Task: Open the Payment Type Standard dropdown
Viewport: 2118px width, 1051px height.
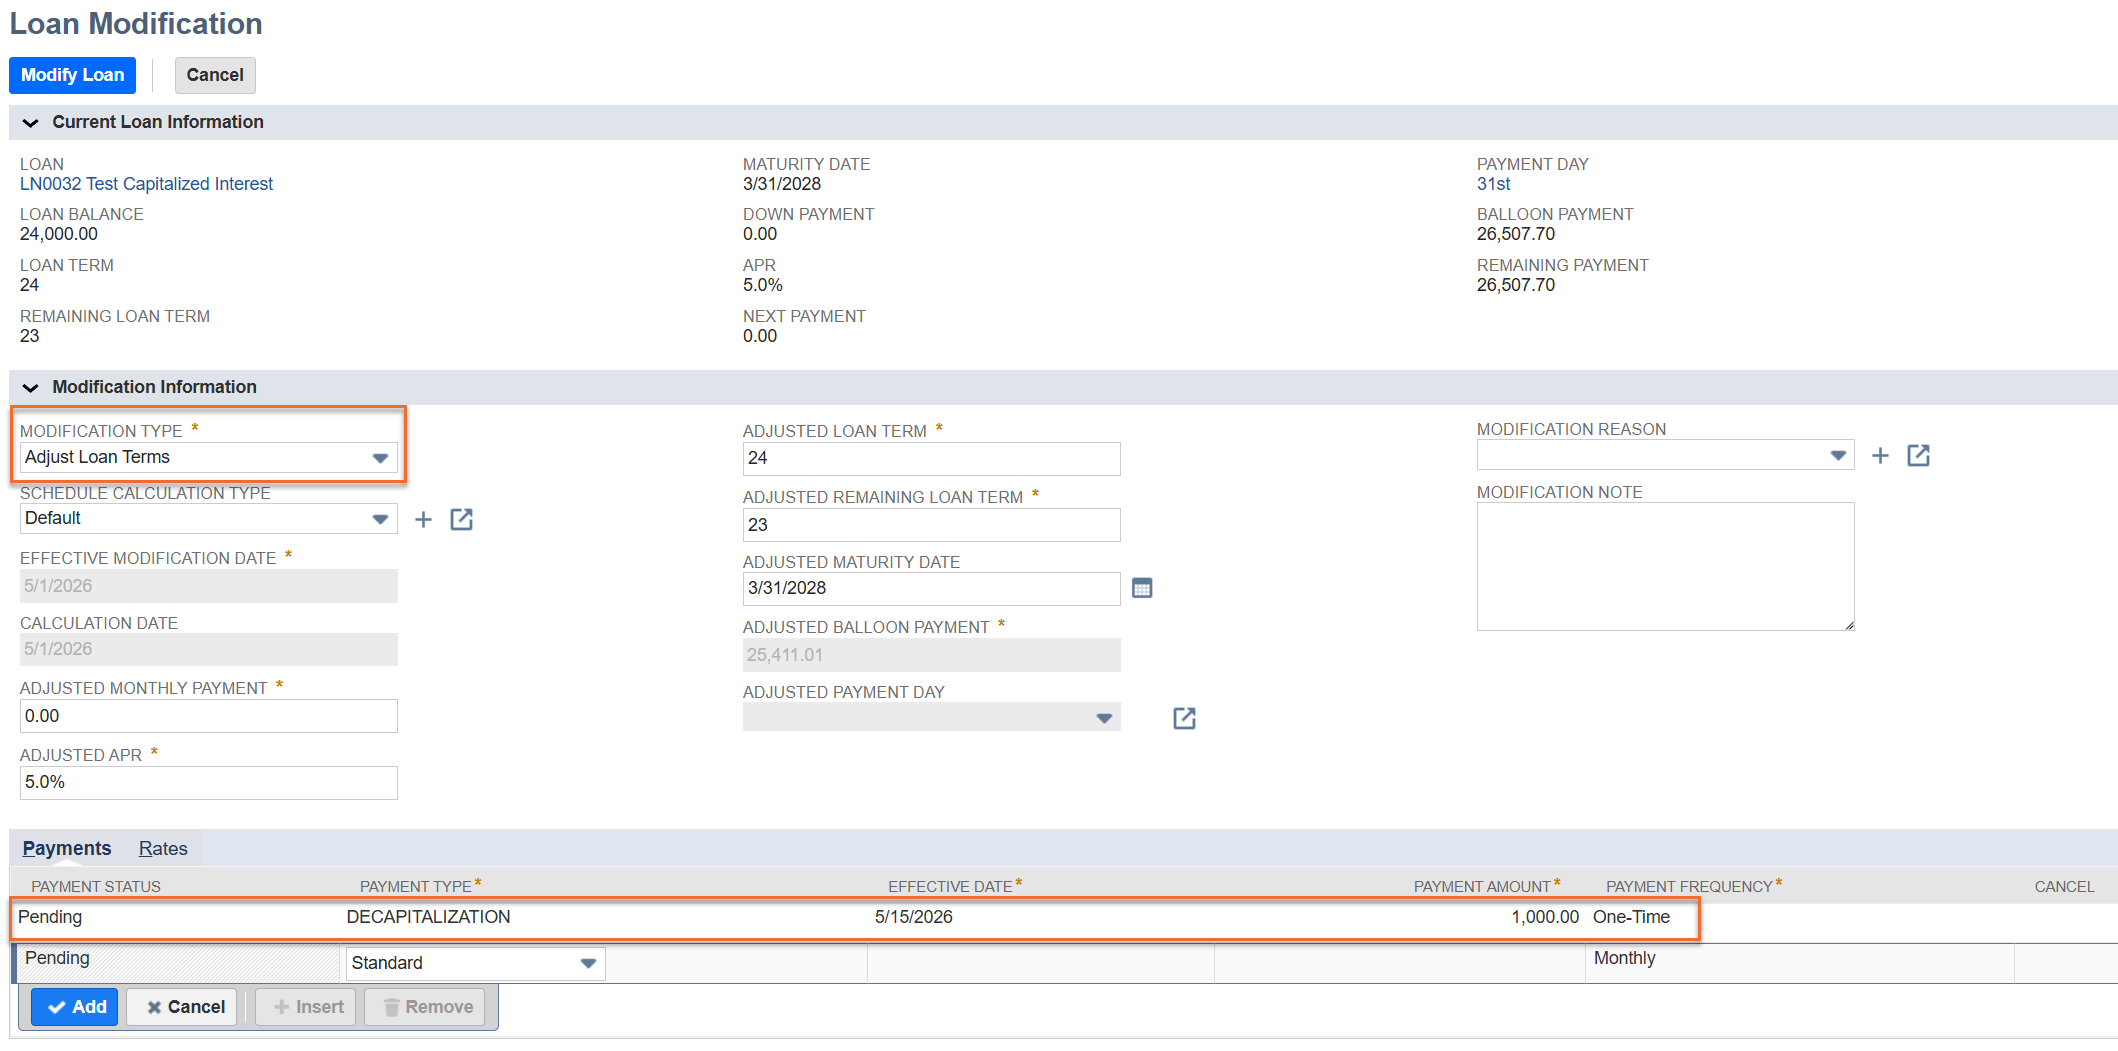Action: pos(588,963)
